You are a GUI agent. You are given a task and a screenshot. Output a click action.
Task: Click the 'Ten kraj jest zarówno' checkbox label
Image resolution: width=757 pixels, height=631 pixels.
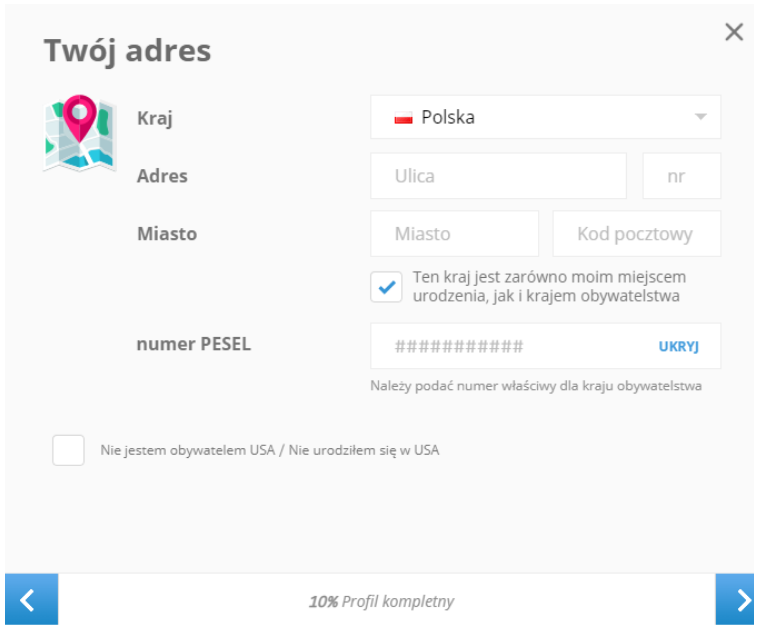click(549, 287)
